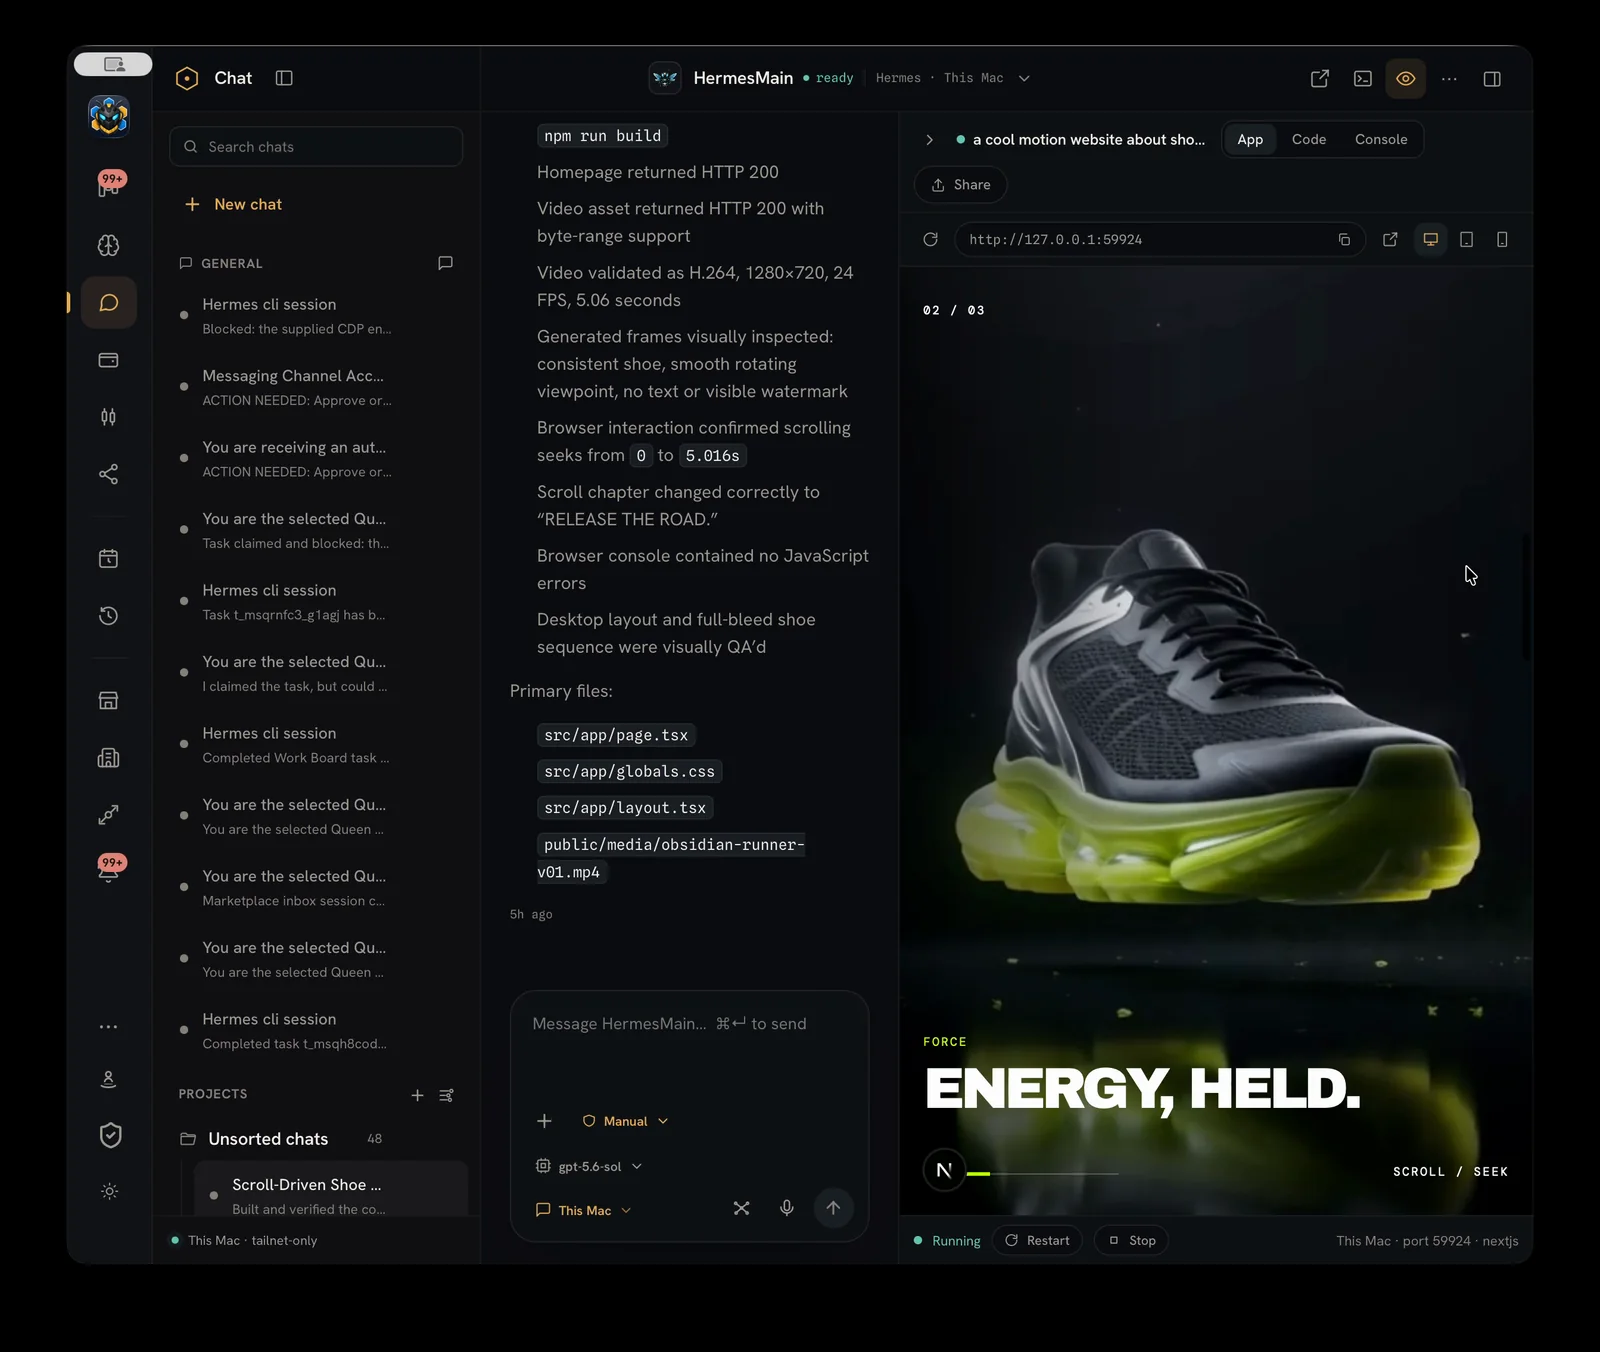Open the building icon in left sidebar
Image resolution: width=1600 pixels, height=1352 pixels.
[x=109, y=758]
